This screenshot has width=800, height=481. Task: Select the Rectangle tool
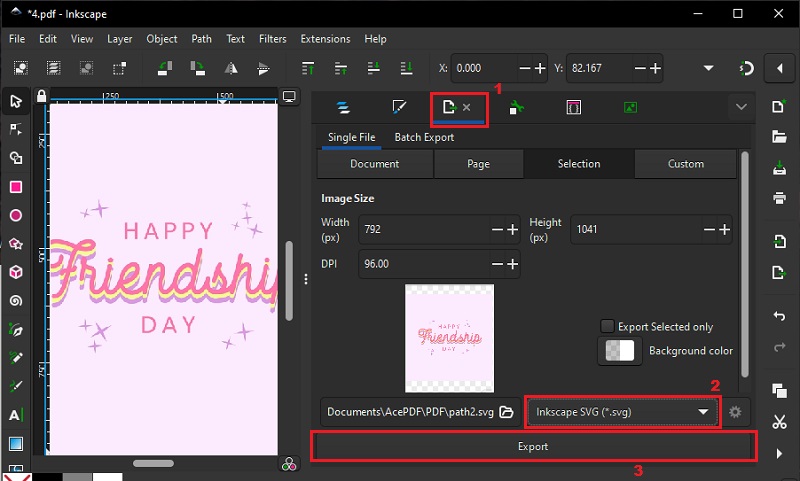point(16,187)
